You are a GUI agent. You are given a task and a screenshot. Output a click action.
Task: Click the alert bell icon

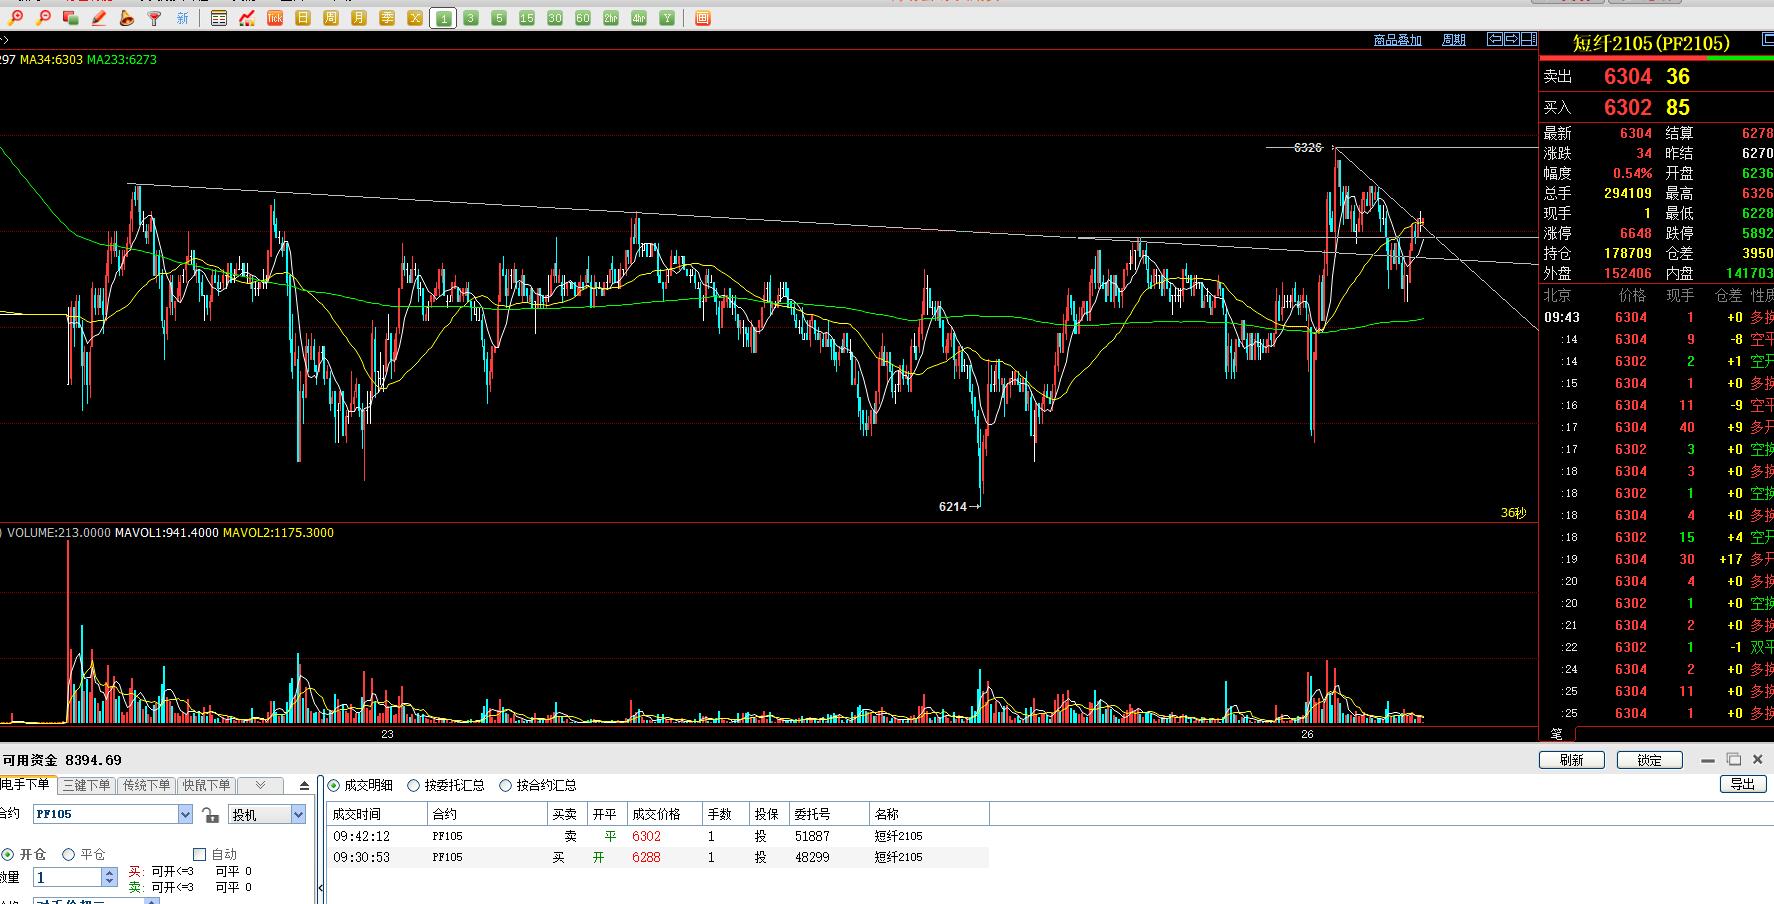tap(126, 18)
